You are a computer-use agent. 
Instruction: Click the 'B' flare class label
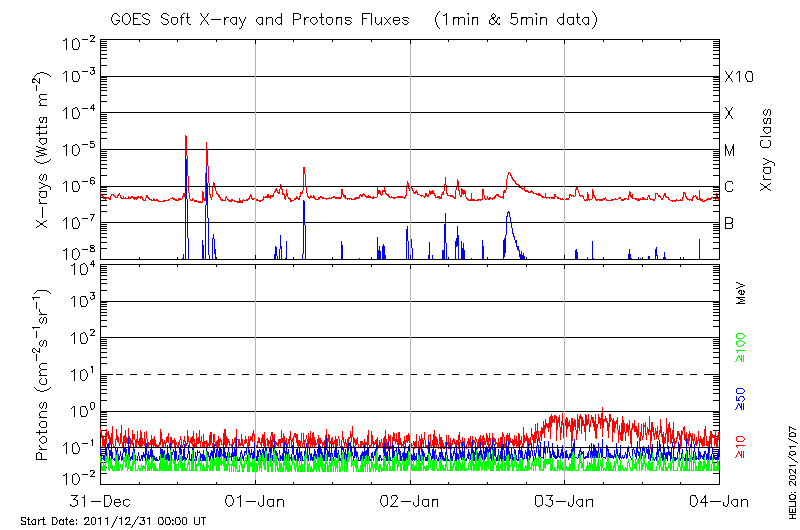point(729,223)
